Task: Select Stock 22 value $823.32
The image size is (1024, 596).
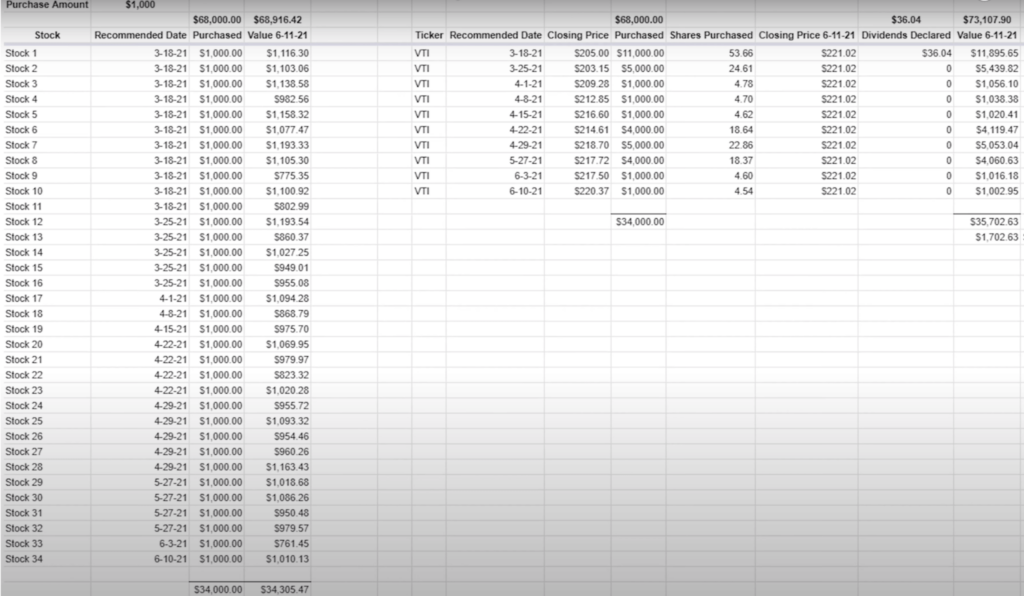Action: pos(291,375)
